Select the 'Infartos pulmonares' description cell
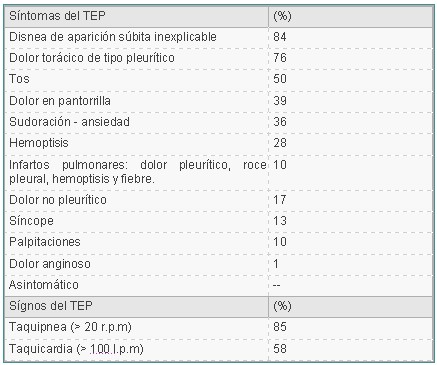 coord(138,172)
